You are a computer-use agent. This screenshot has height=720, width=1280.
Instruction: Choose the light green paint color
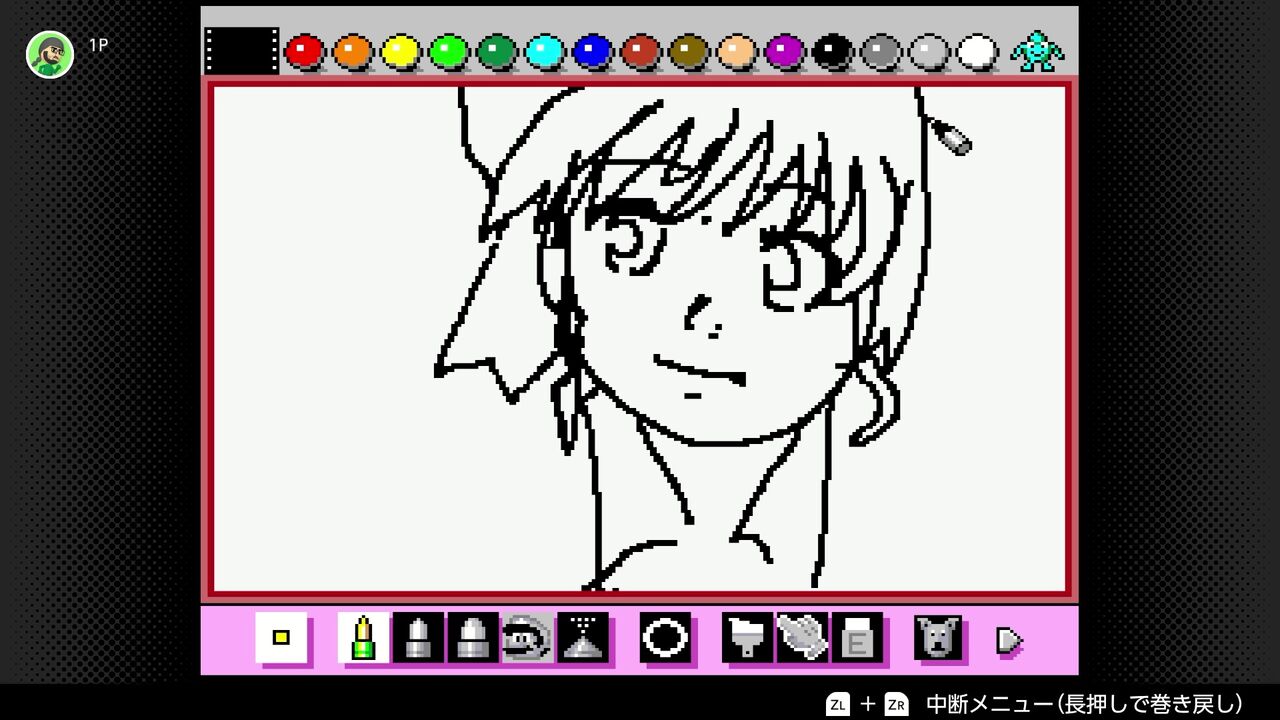point(449,51)
